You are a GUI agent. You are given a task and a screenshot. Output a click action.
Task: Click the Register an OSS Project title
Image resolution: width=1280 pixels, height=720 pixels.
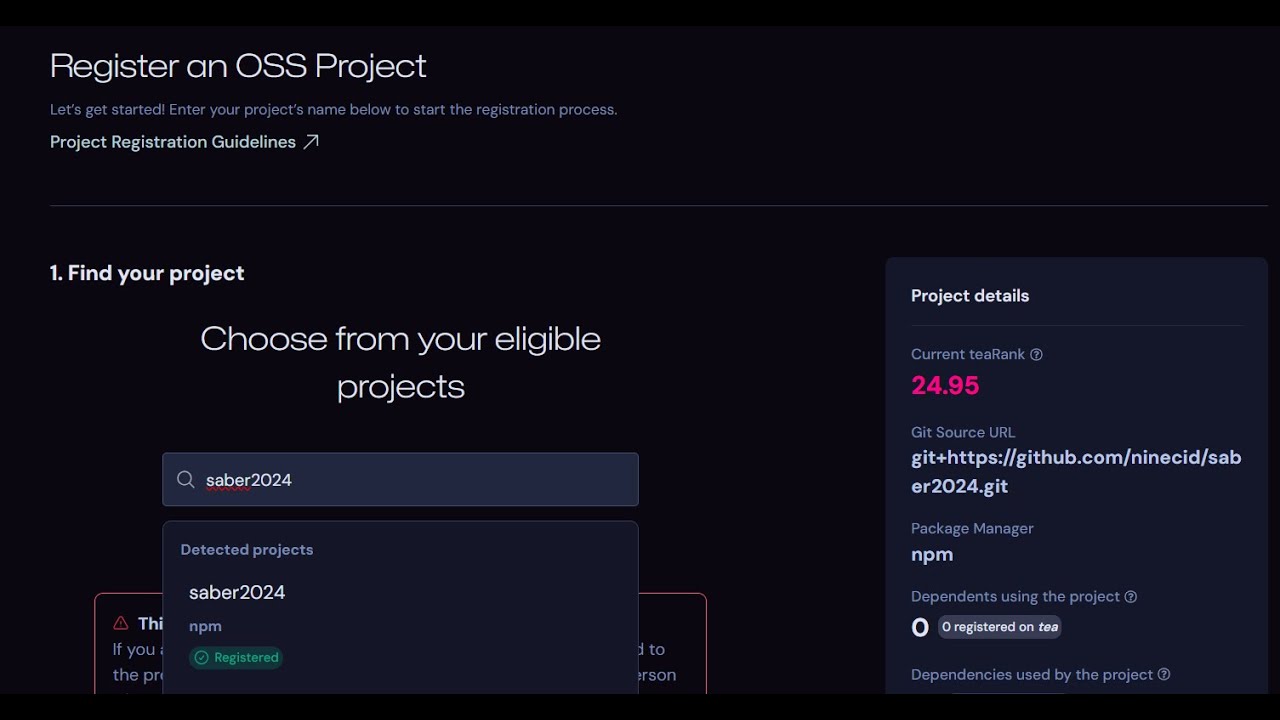coord(238,66)
